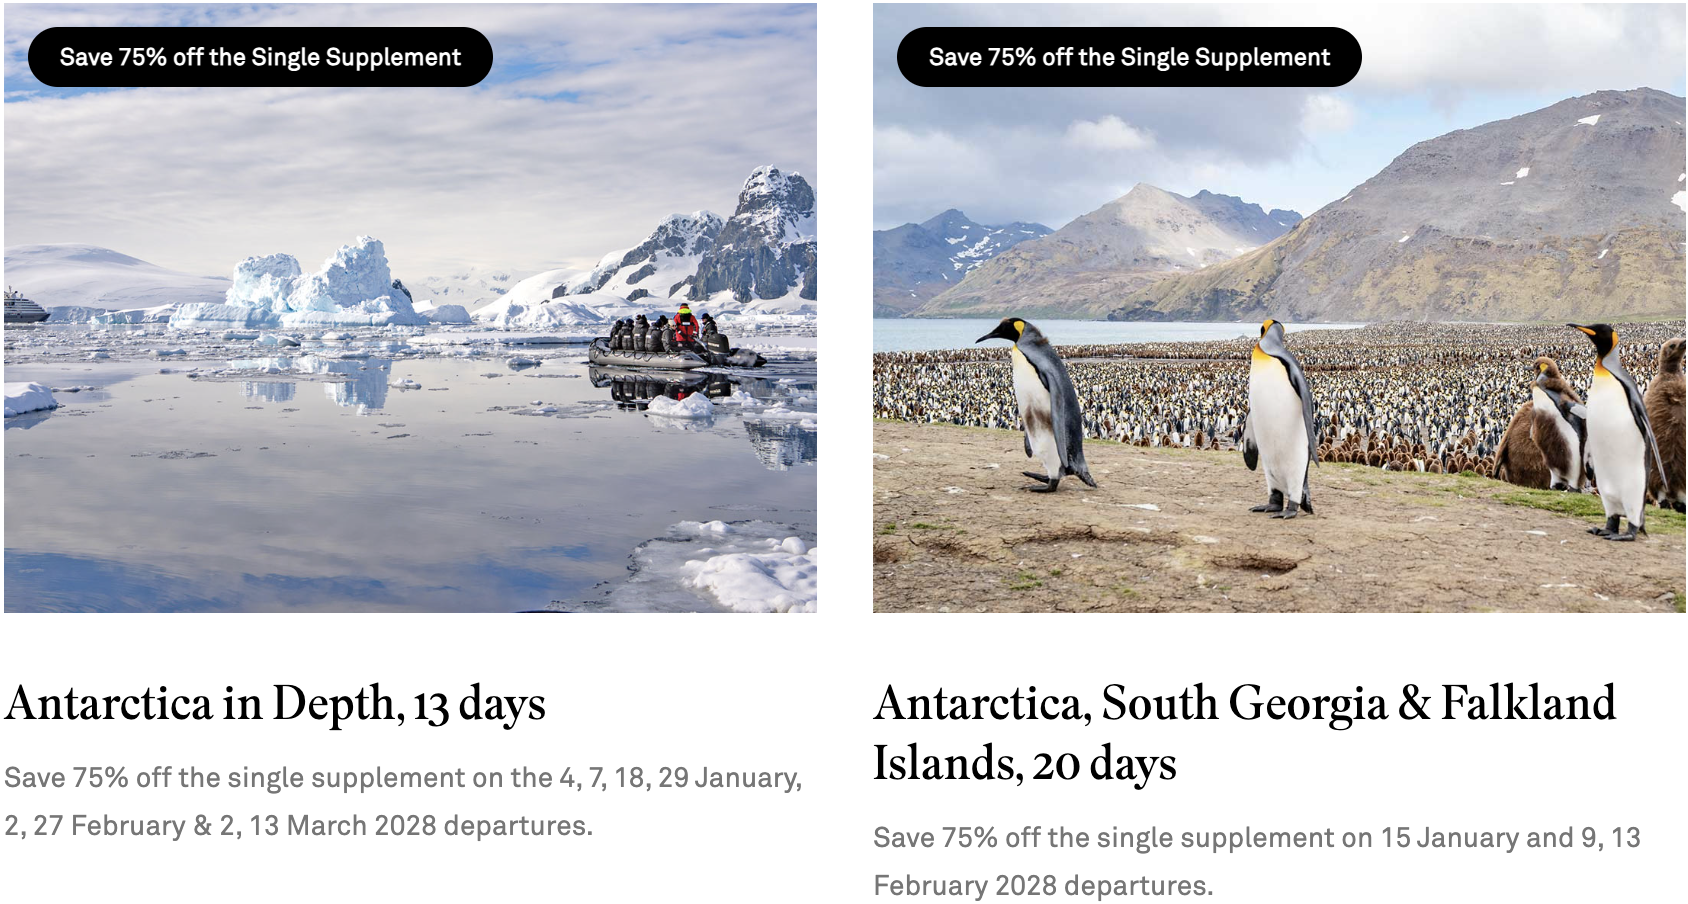Click the "February 2028 departures." text line

click(x=1043, y=886)
